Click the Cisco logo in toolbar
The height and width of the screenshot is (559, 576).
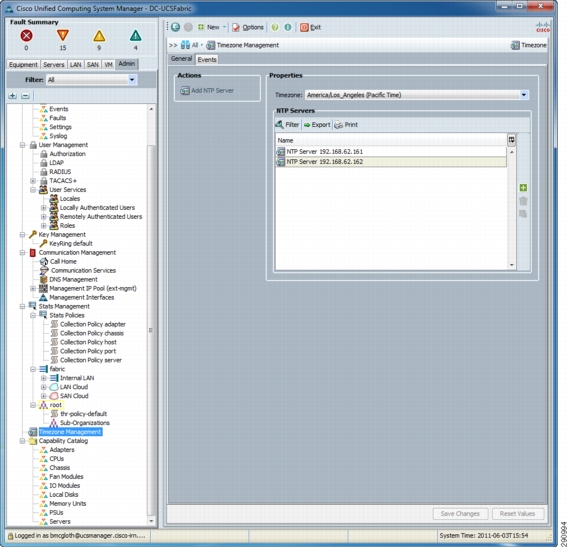543,27
